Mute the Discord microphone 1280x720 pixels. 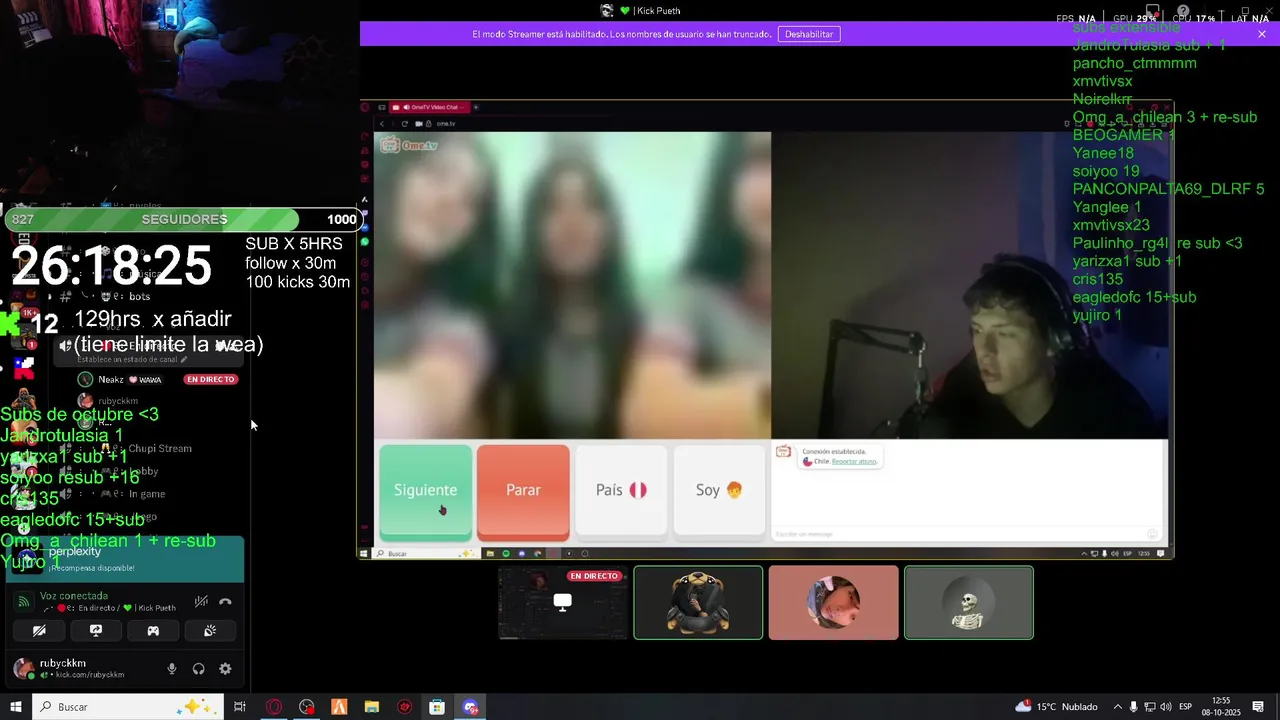pos(172,669)
